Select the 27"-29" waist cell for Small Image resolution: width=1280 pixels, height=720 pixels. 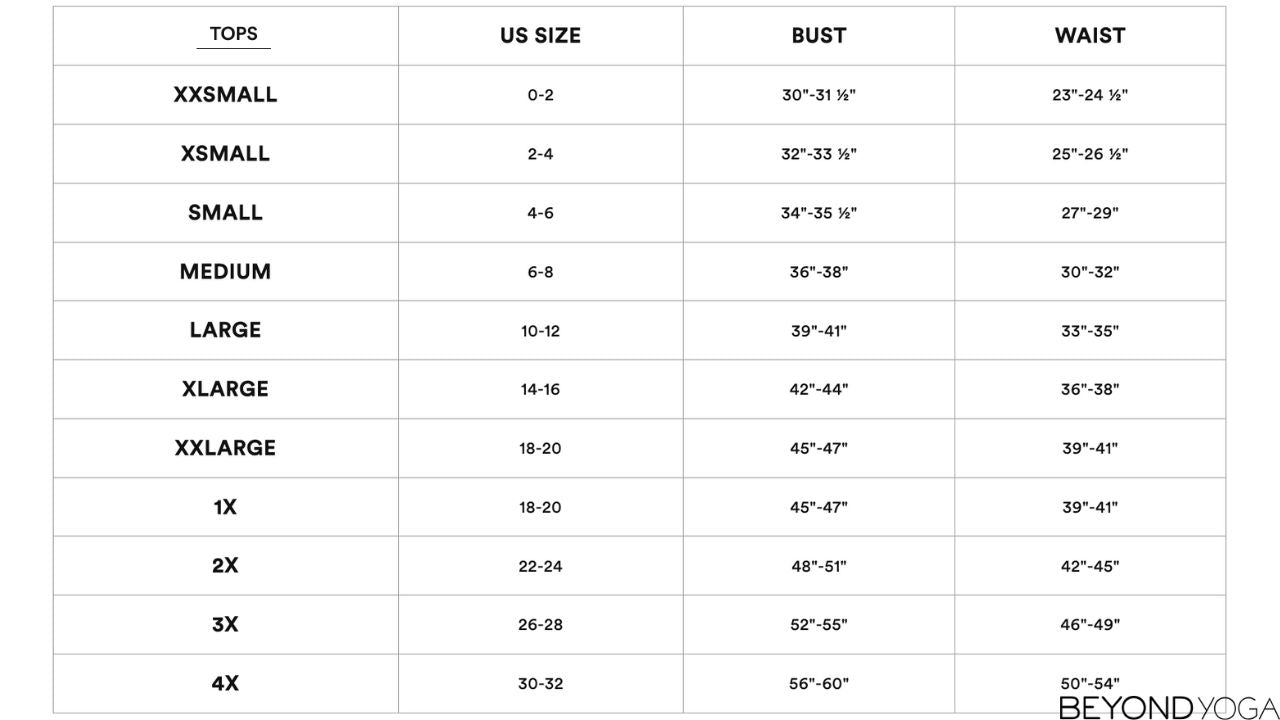[x=1089, y=213]
